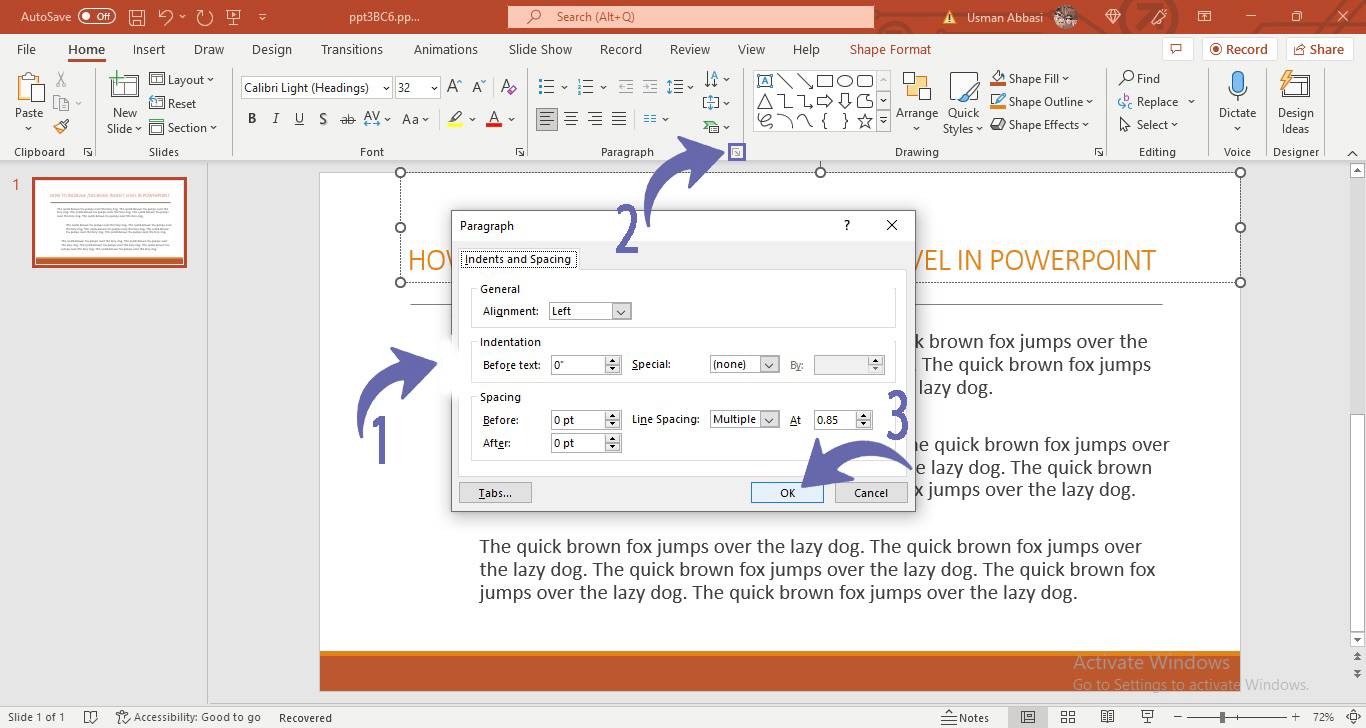The height and width of the screenshot is (728, 1366).
Task: Click the Record button top right
Action: coord(1237,49)
